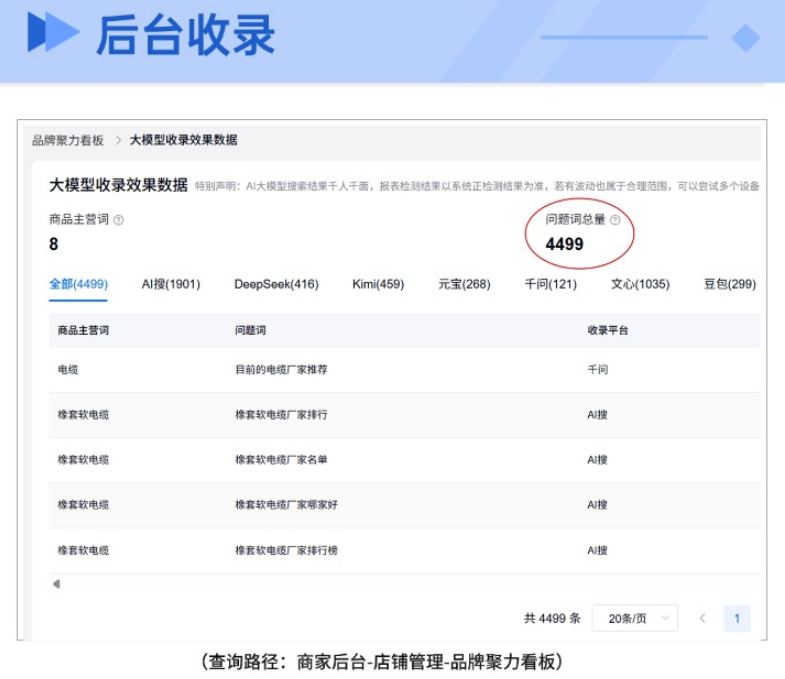785x679 pixels.
Task: Go to page 1 button
Action: pos(737,618)
